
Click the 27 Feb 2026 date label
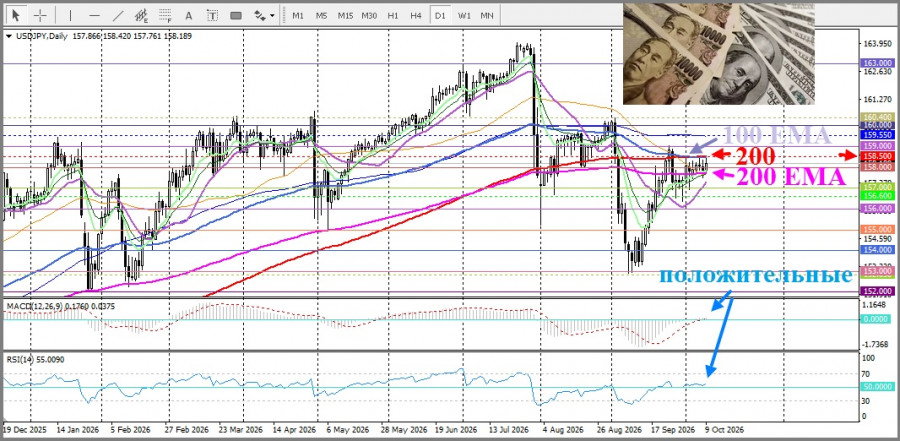[185, 429]
